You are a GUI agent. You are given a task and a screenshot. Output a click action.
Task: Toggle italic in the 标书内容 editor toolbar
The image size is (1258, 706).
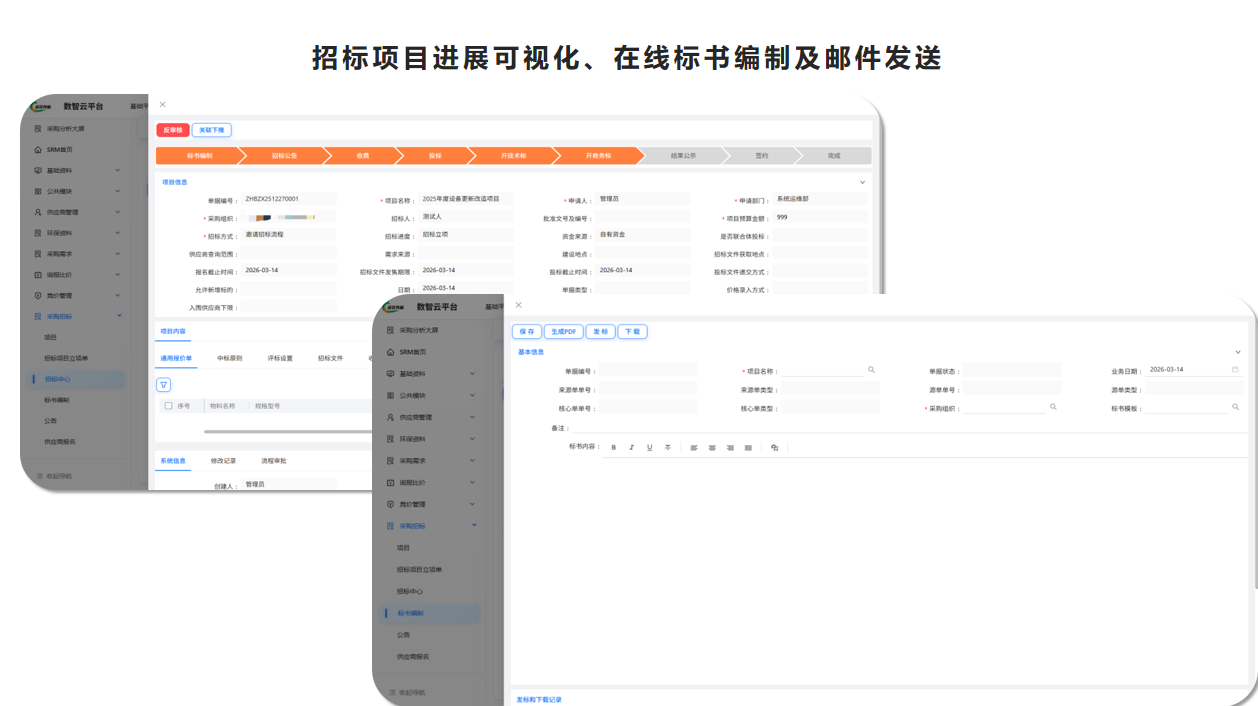pos(631,448)
